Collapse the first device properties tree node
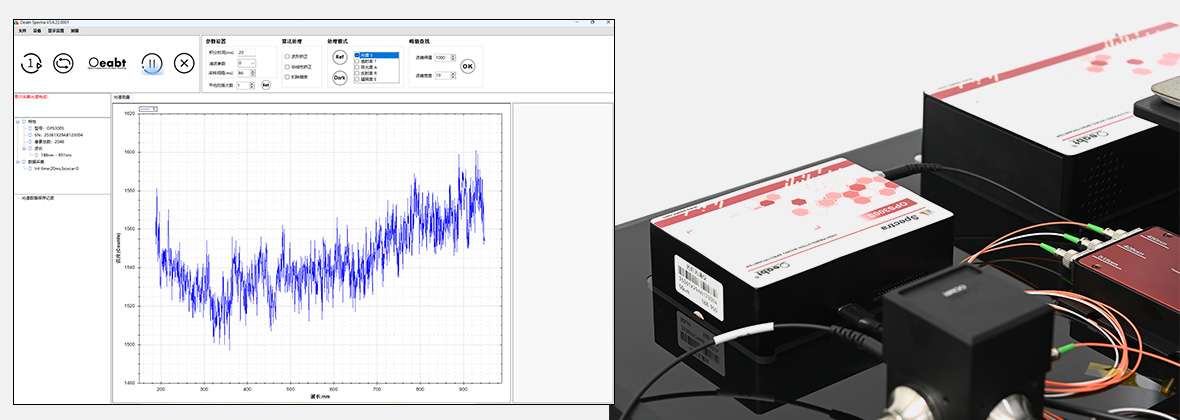Viewport: 1180px width, 420px height. (x=17, y=121)
